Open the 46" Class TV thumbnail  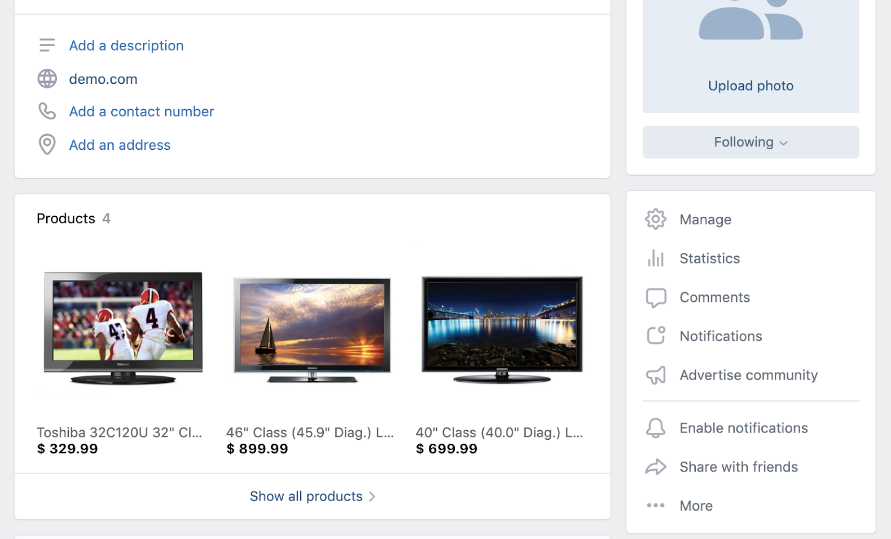tap(312, 329)
